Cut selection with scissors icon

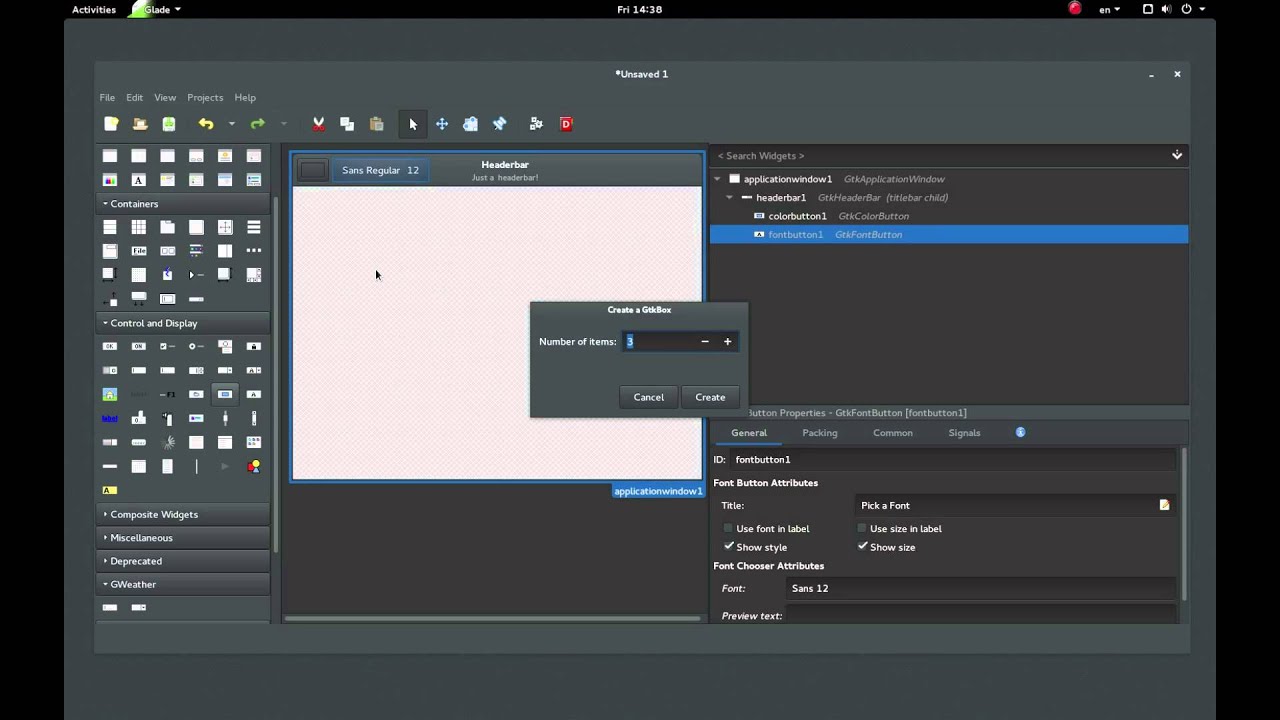click(319, 124)
